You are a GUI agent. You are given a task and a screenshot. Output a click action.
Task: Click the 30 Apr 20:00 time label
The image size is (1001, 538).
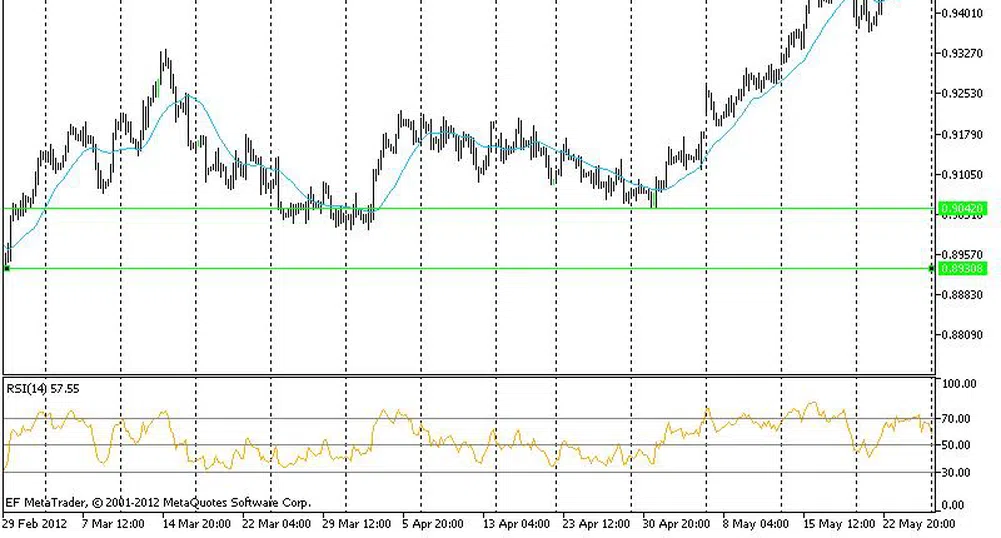(x=675, y=523)
